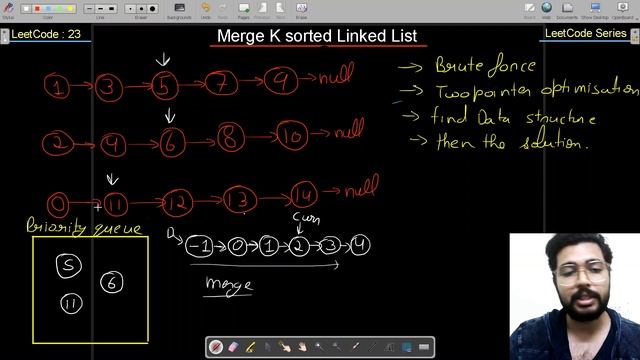Select the Draw lines tool
The width and height of the screenshot is (640, 360).
pyautogui.click(x=372, y=347)
